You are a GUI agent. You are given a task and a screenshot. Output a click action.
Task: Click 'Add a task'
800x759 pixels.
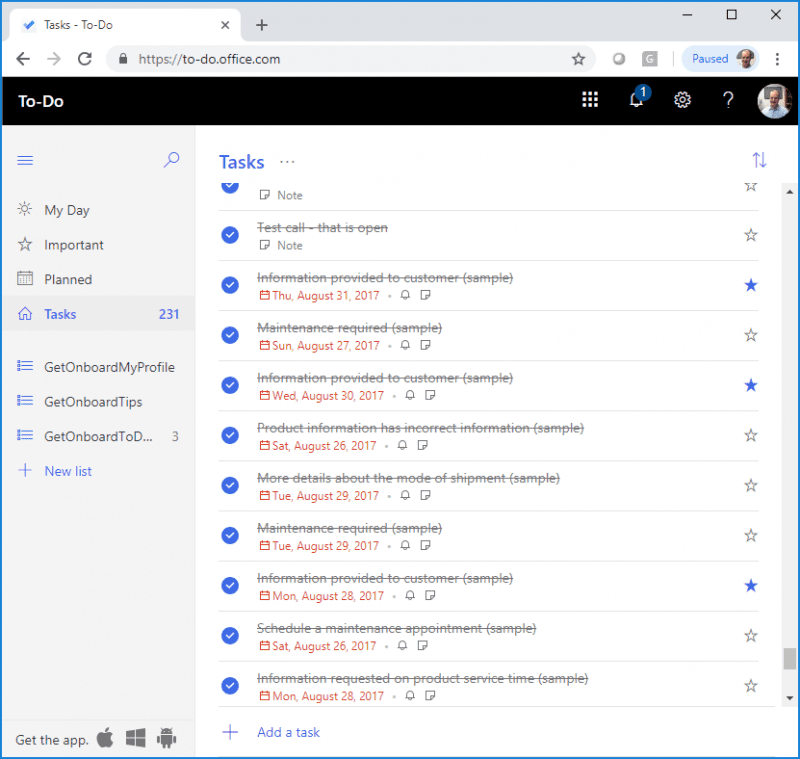288,732
